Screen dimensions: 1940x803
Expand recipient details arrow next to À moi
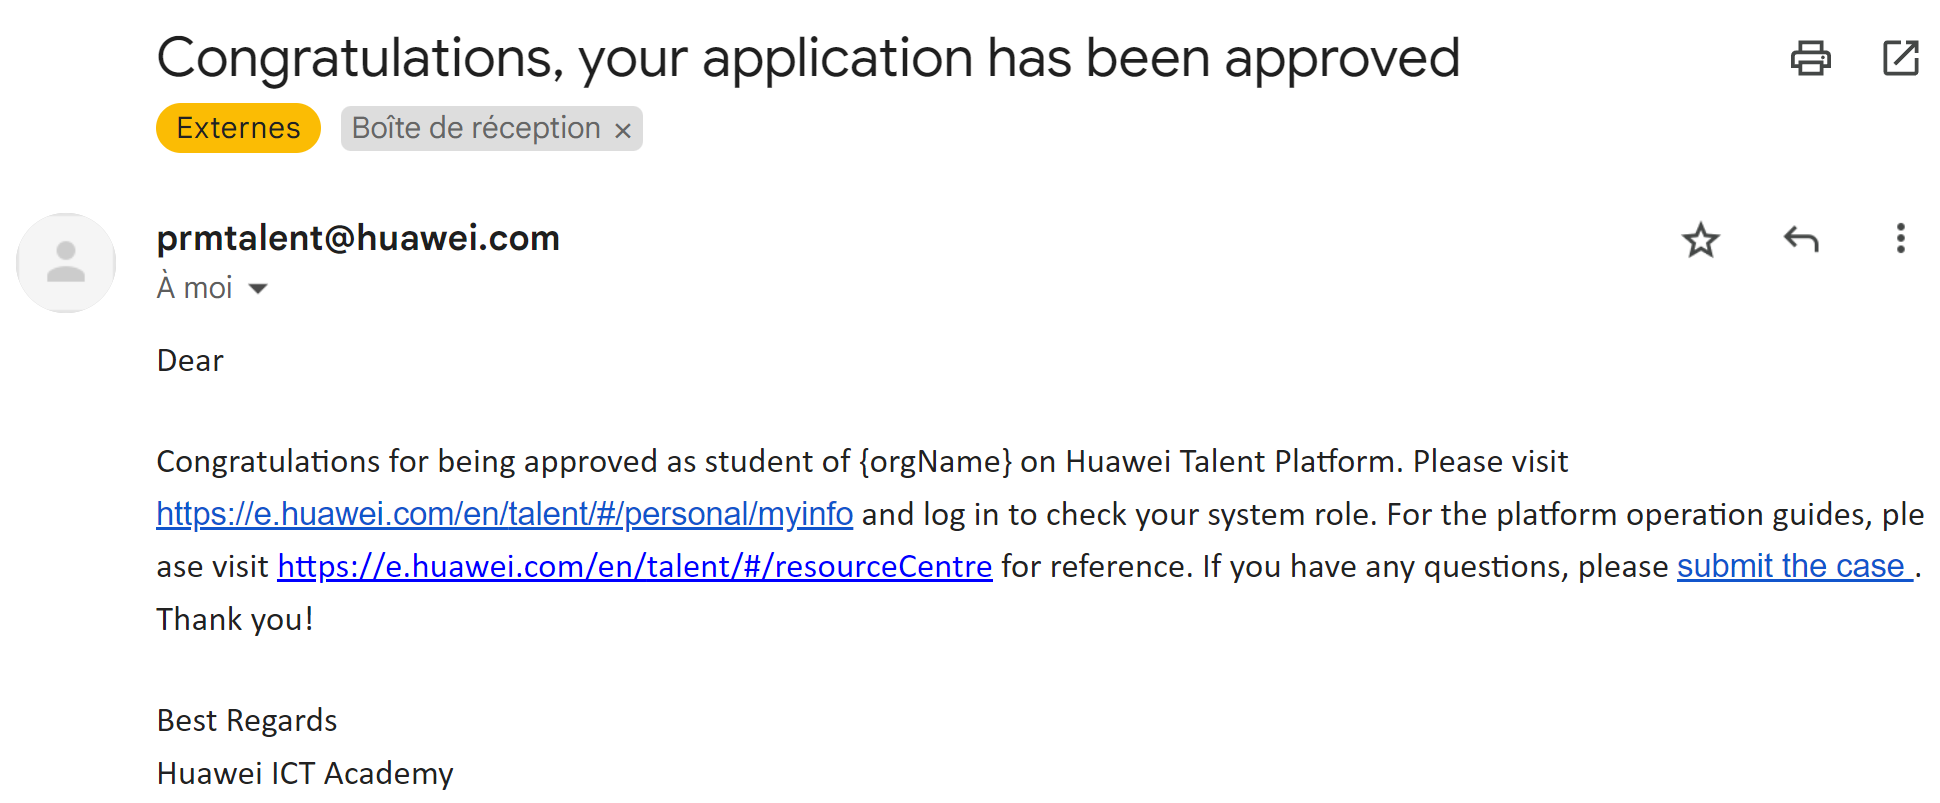point(258,289)
